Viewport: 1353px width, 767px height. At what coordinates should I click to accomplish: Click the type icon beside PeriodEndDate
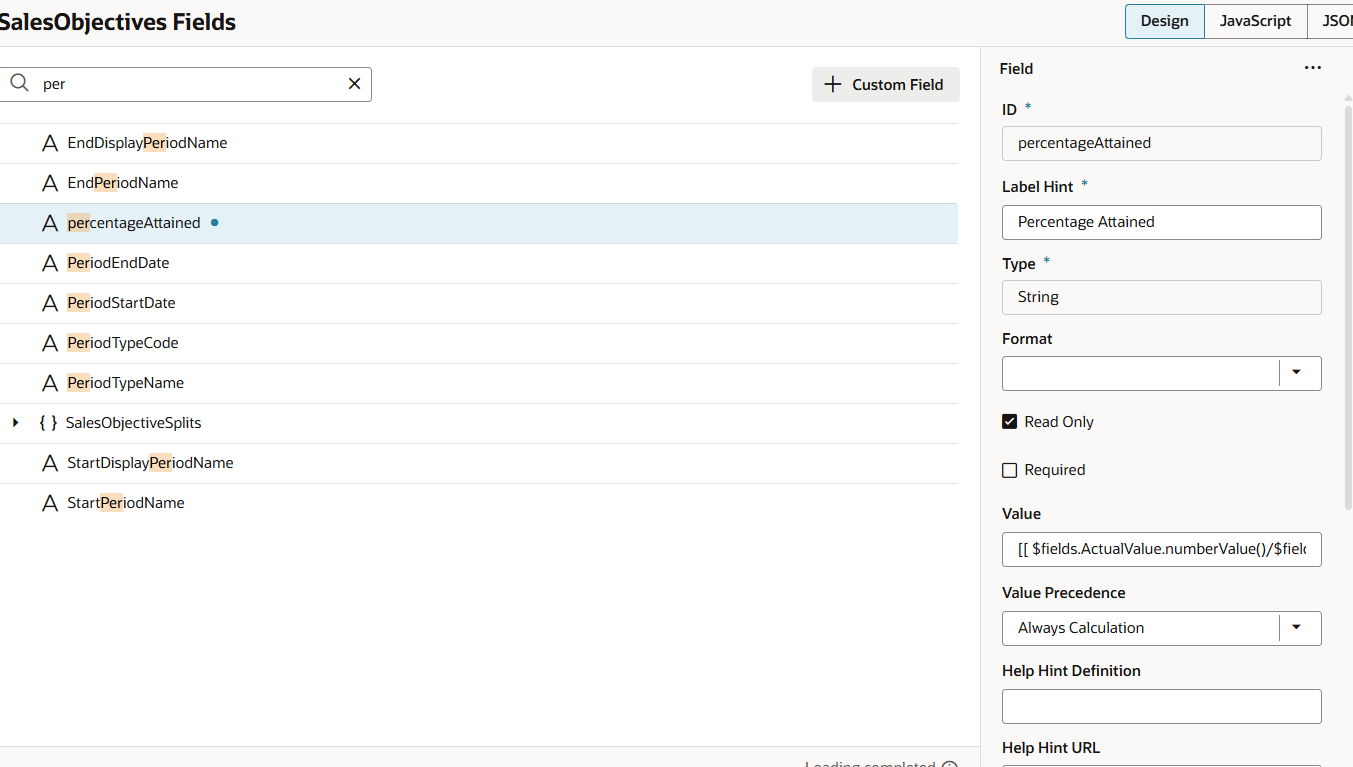[50, 263]
